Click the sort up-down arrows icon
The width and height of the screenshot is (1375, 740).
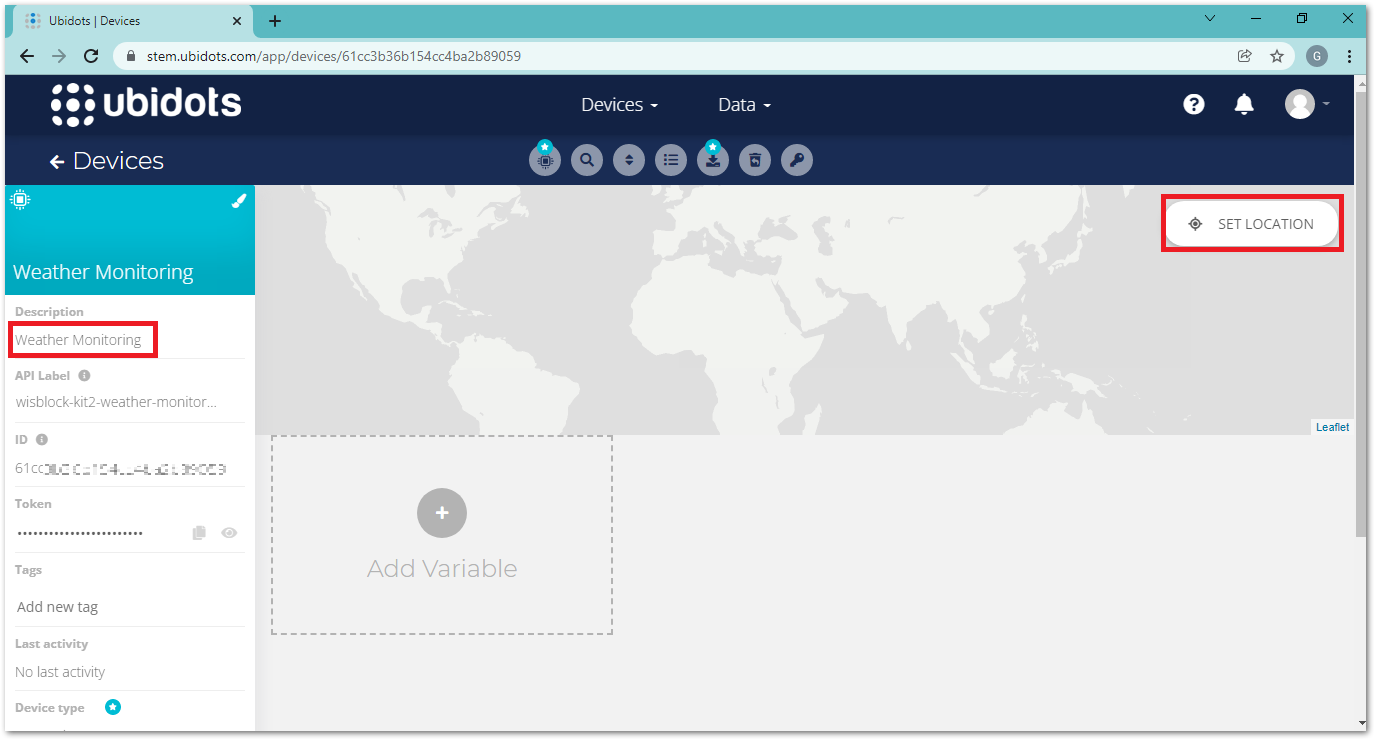click(629, 160)
